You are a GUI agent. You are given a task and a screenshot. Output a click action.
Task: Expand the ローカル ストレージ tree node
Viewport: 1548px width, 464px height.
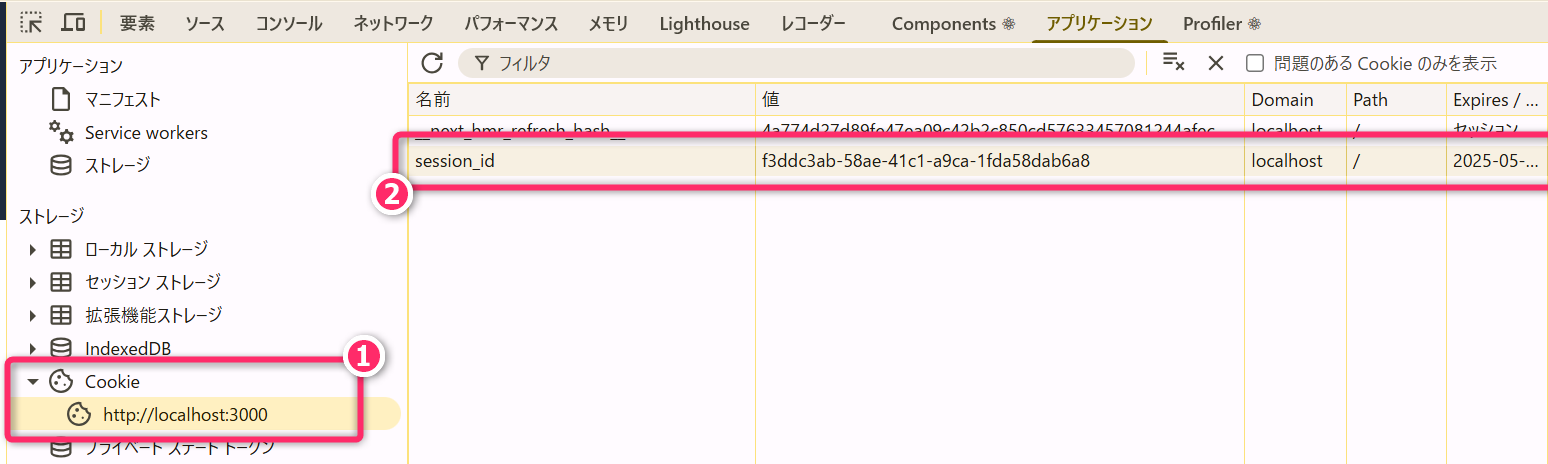(x=33, y=249)
